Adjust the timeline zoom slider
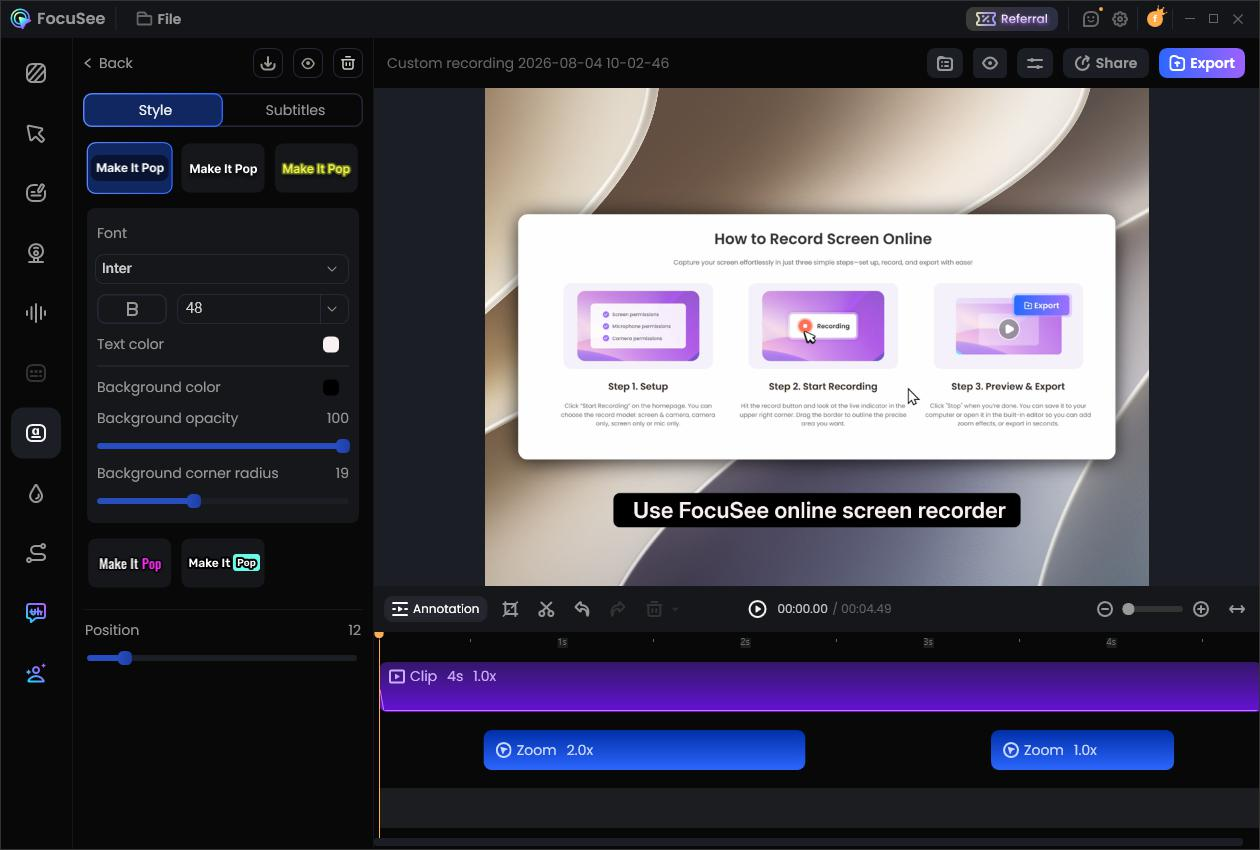The width and height of the screenshot is (1260, 850). pos(1152,609)
